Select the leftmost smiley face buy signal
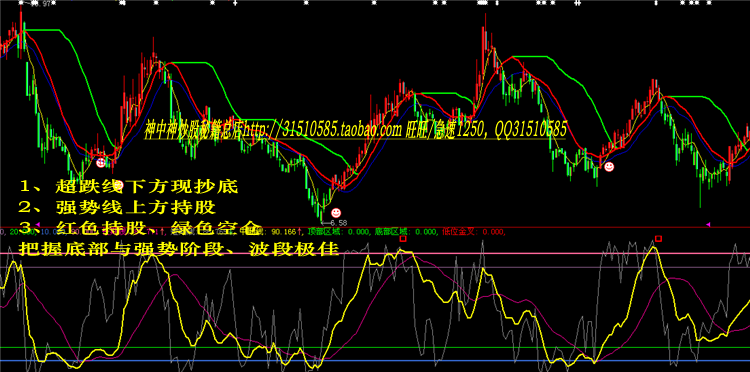 (100, 163)
